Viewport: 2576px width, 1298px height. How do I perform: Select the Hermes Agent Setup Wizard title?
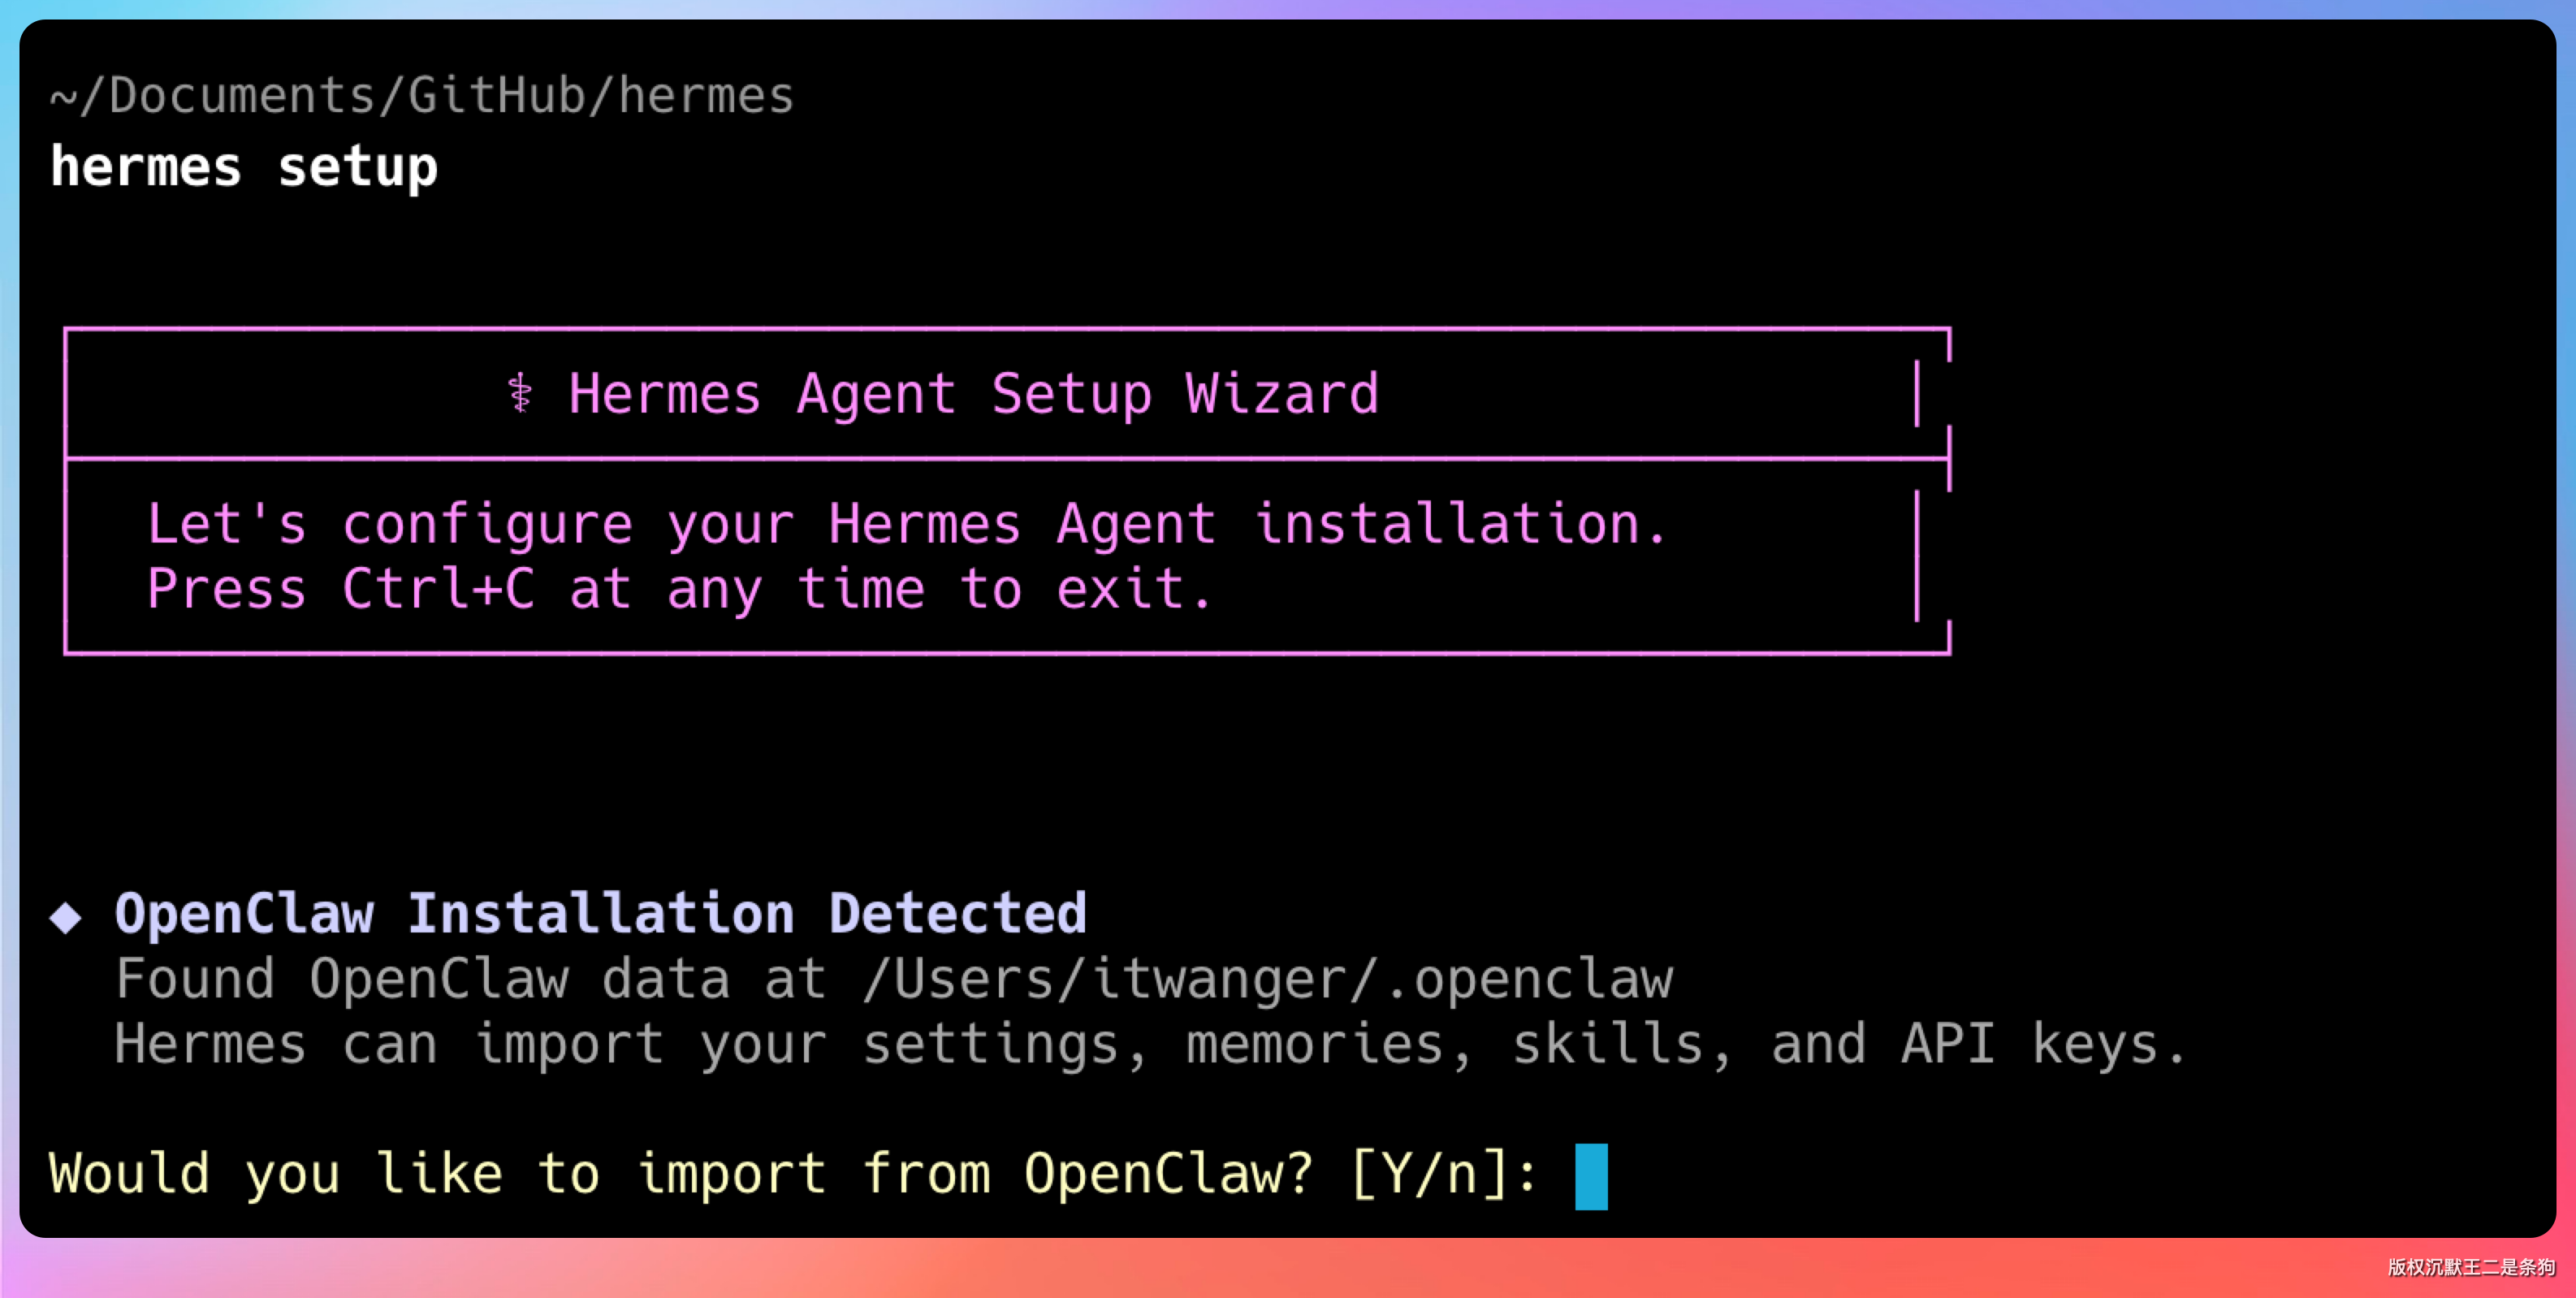point(973,393)
